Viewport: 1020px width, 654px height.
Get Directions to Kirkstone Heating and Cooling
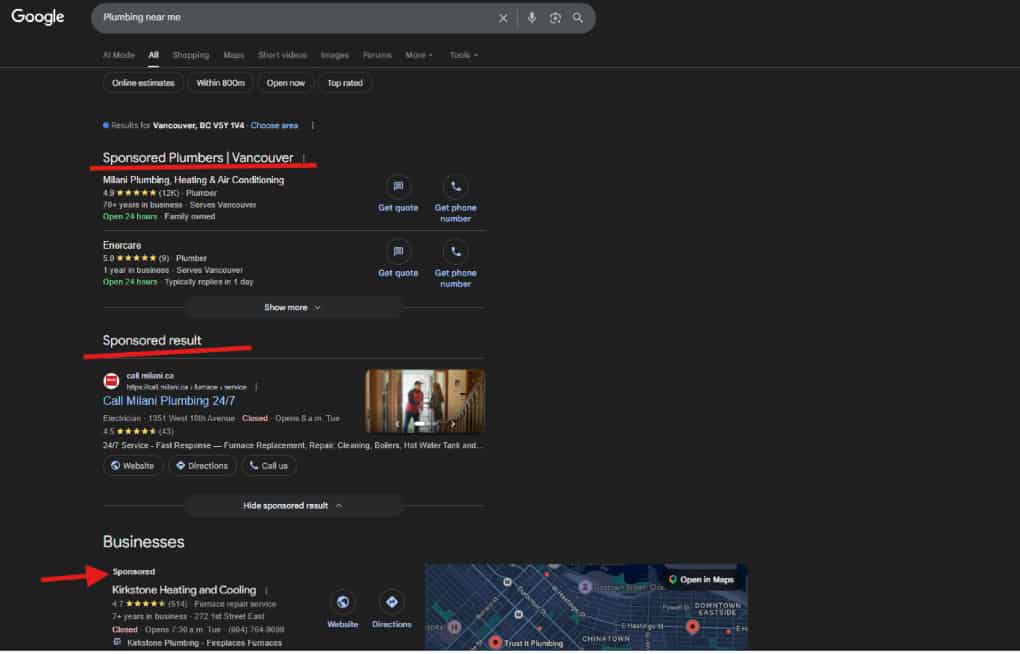[391, 600]
